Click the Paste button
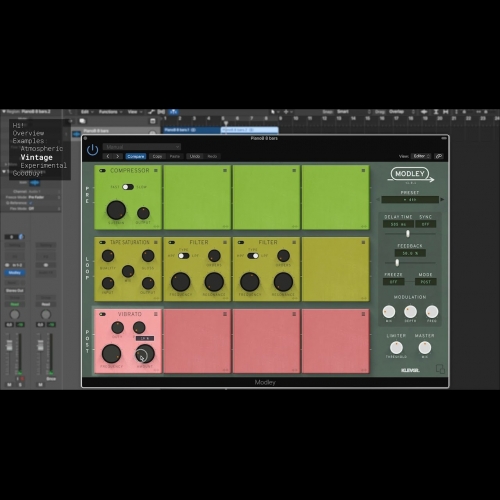 point(174,156)
